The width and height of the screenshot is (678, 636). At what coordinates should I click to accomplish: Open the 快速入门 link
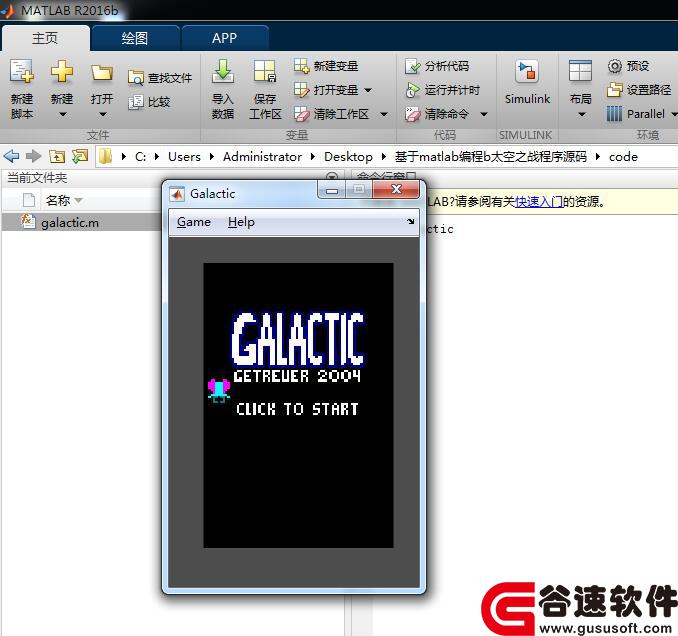pyautogui.click(x=539, y=201)
